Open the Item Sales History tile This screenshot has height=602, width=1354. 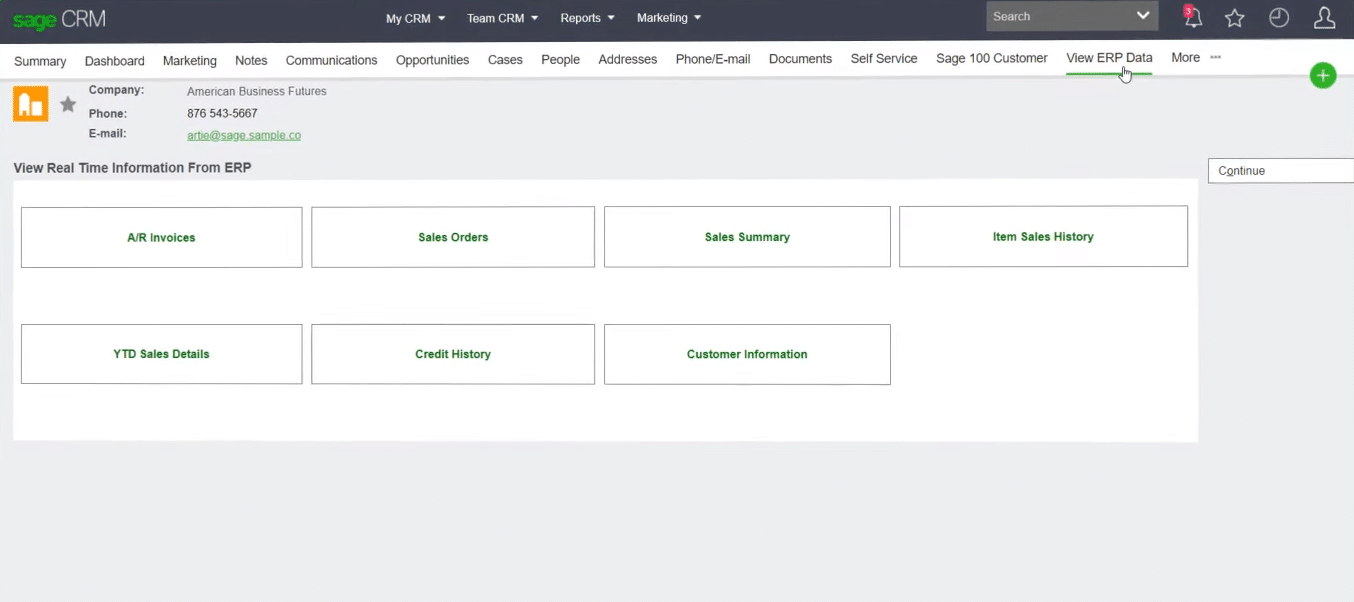pos(1043,237)
